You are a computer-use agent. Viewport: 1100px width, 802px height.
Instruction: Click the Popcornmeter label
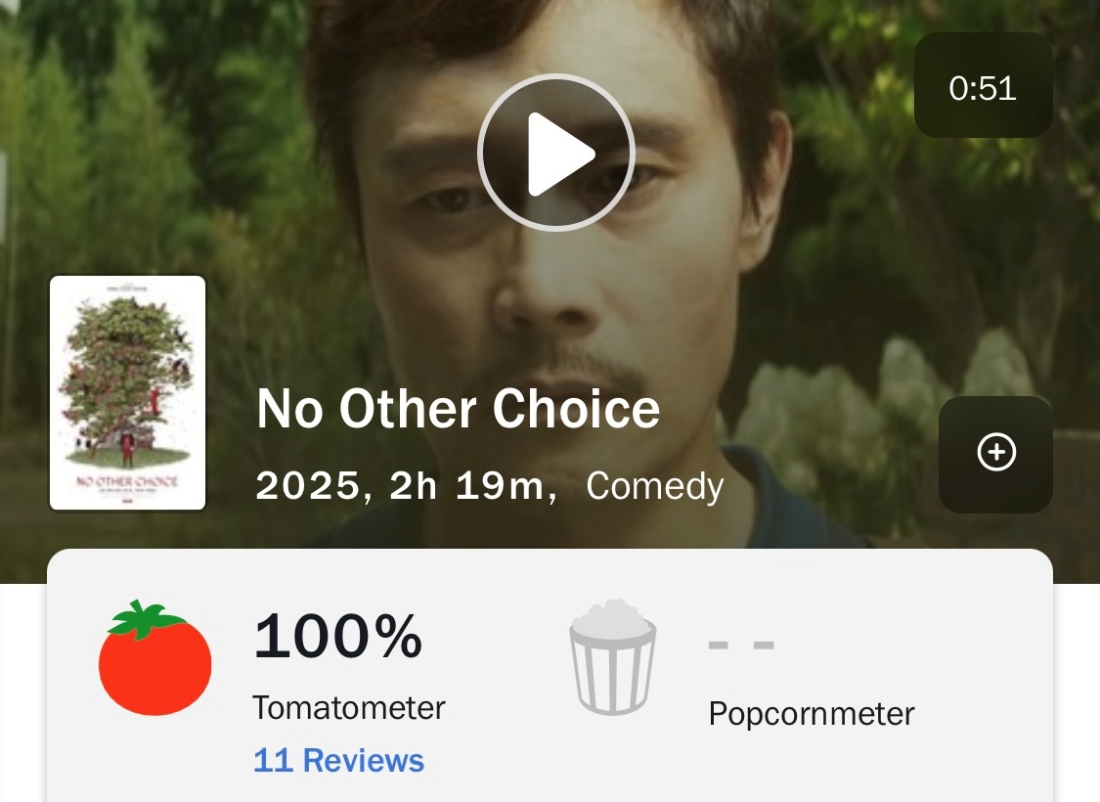[x=811, y=714]
